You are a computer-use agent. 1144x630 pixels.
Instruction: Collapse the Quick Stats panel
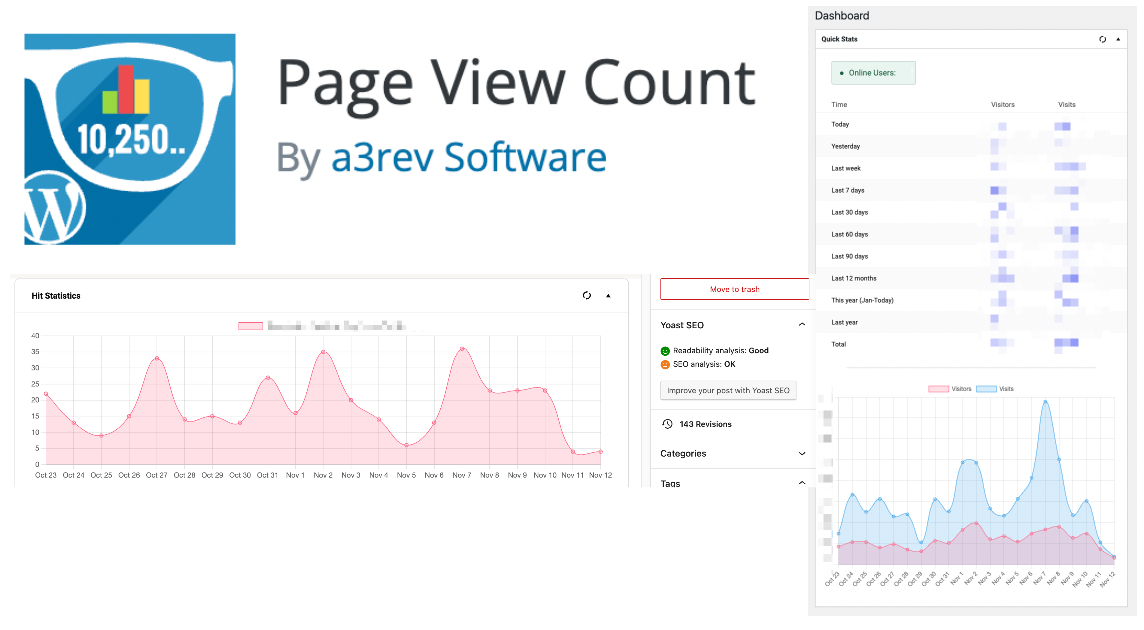coord(1121,39)
